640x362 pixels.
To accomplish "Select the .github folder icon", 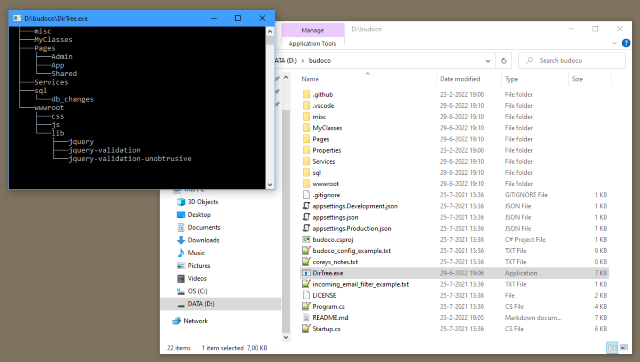I will tap(306, 94).
